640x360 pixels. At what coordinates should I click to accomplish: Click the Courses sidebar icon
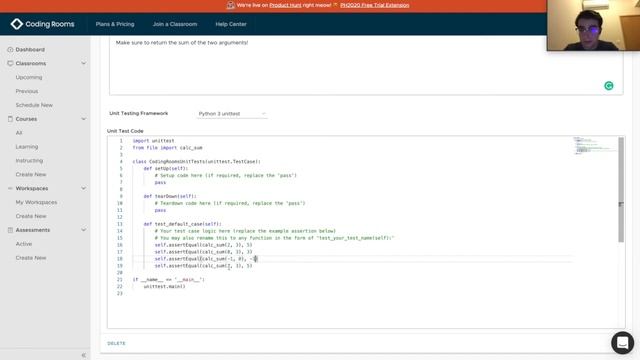(10, 119)
